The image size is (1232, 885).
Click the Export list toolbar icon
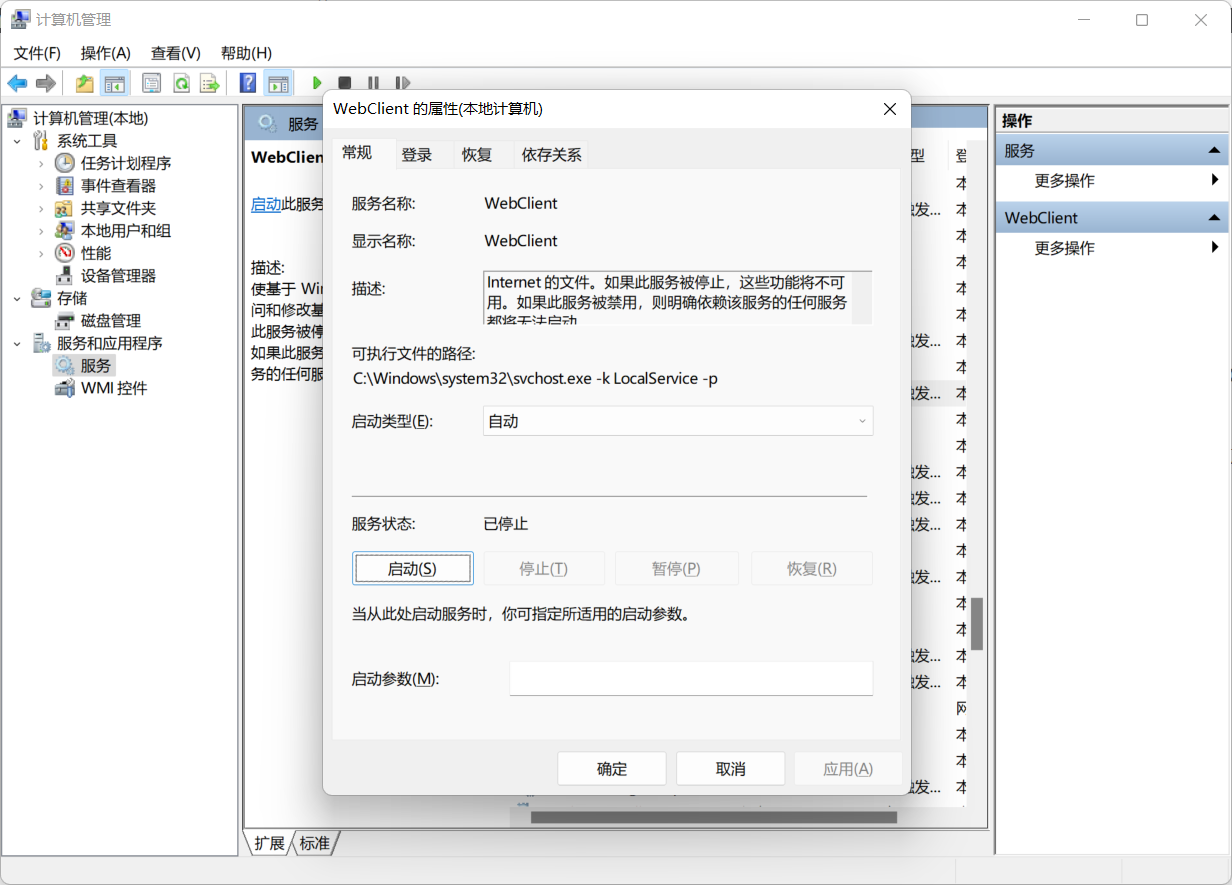tap(209, 83)
